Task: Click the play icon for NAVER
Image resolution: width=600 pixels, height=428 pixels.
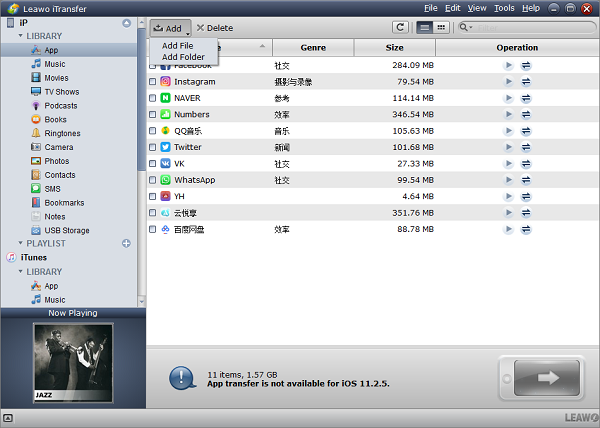Action: tap(508, 98)
